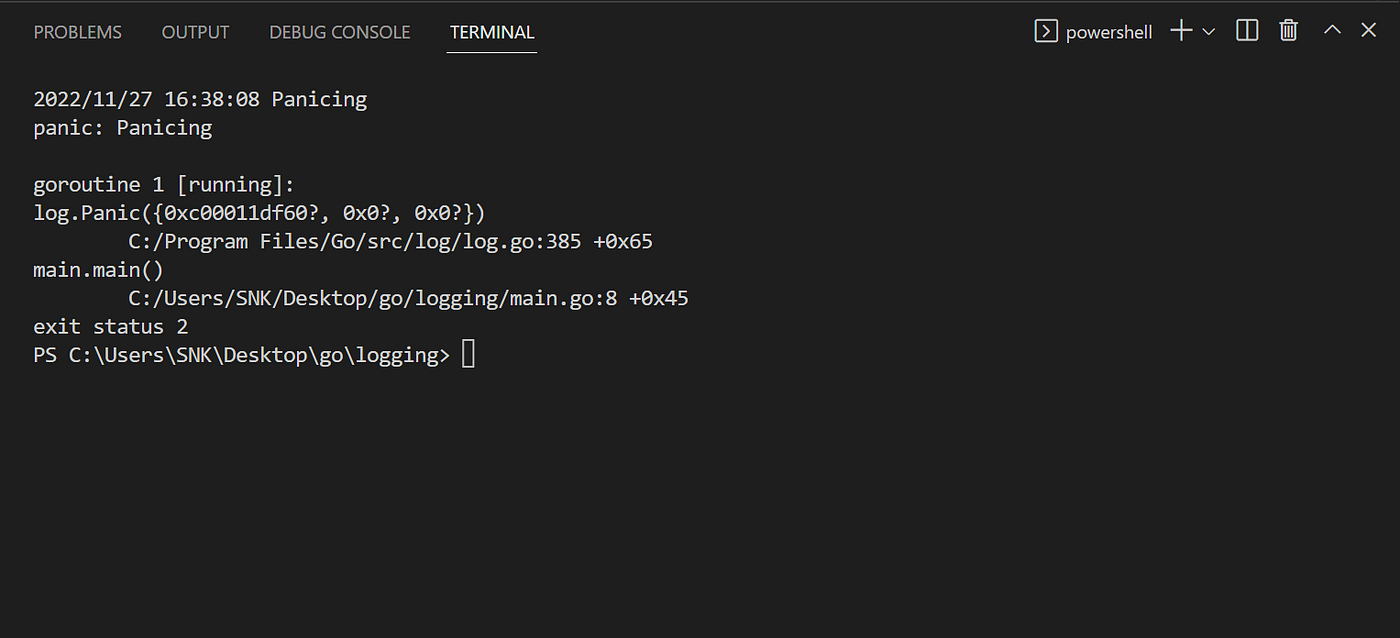1400x638 pixels.
Task: Create a new terminal with plus icon
Action: (1181, 31)
